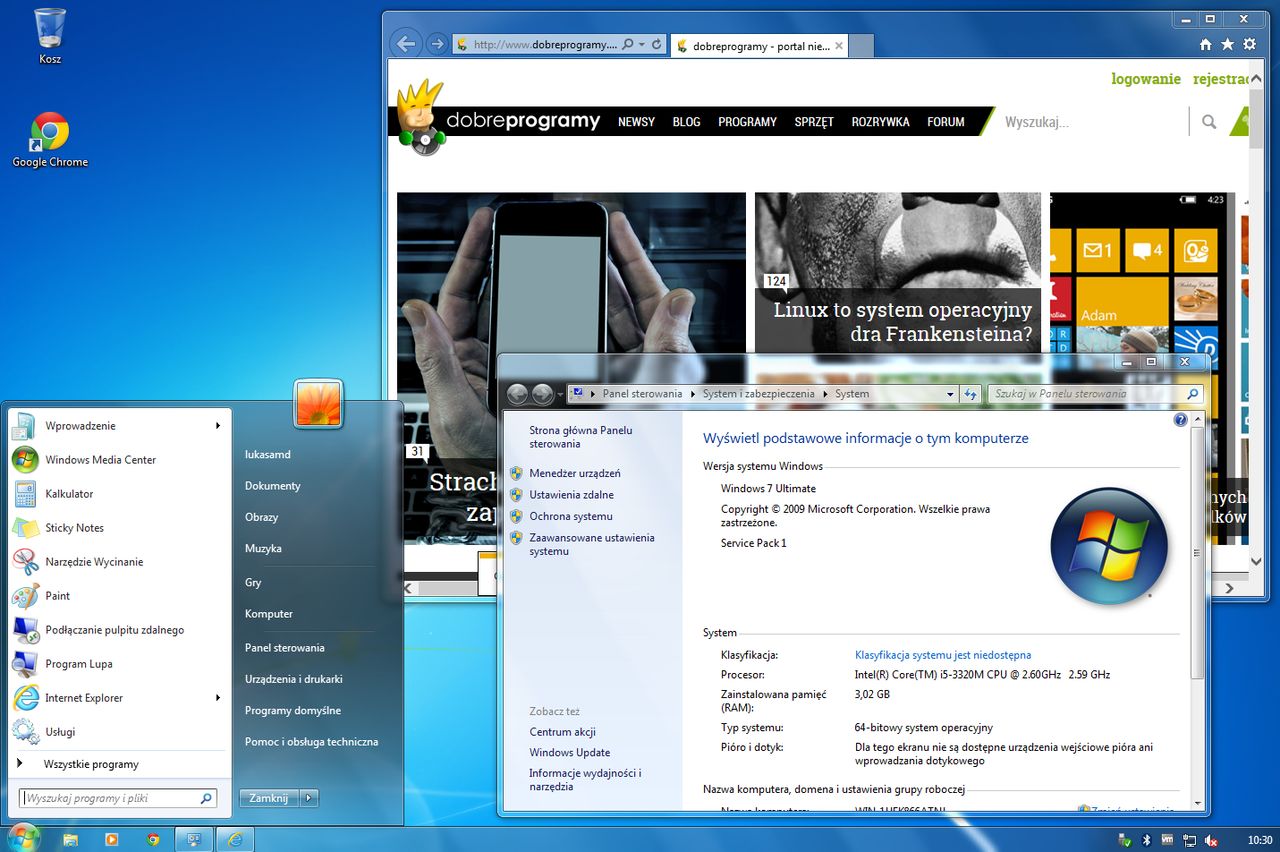
Task: Switch to Internet Explorer on the taskbar
Action: click(236, 839)
